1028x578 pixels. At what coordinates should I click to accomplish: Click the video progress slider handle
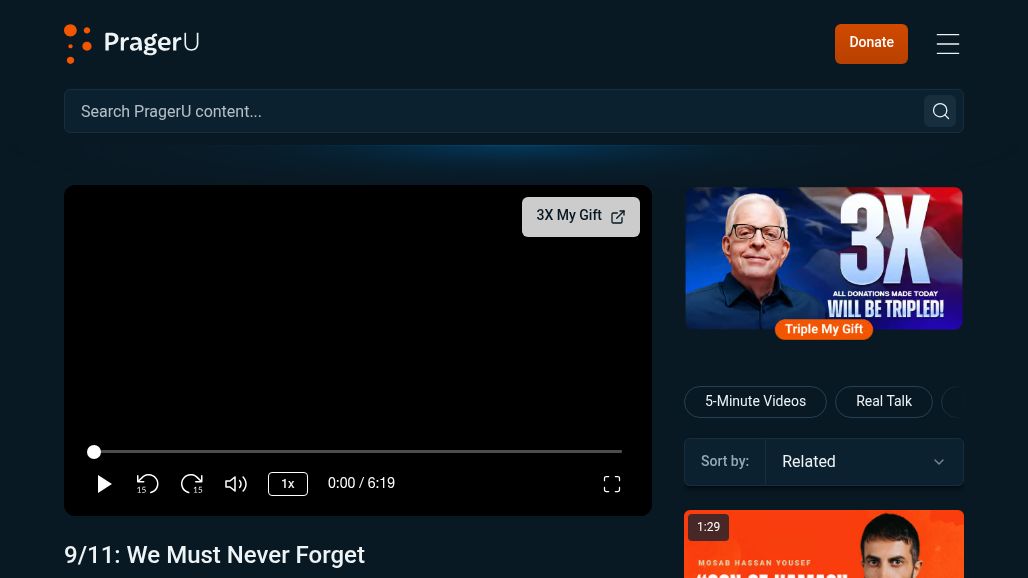[94, 452]
